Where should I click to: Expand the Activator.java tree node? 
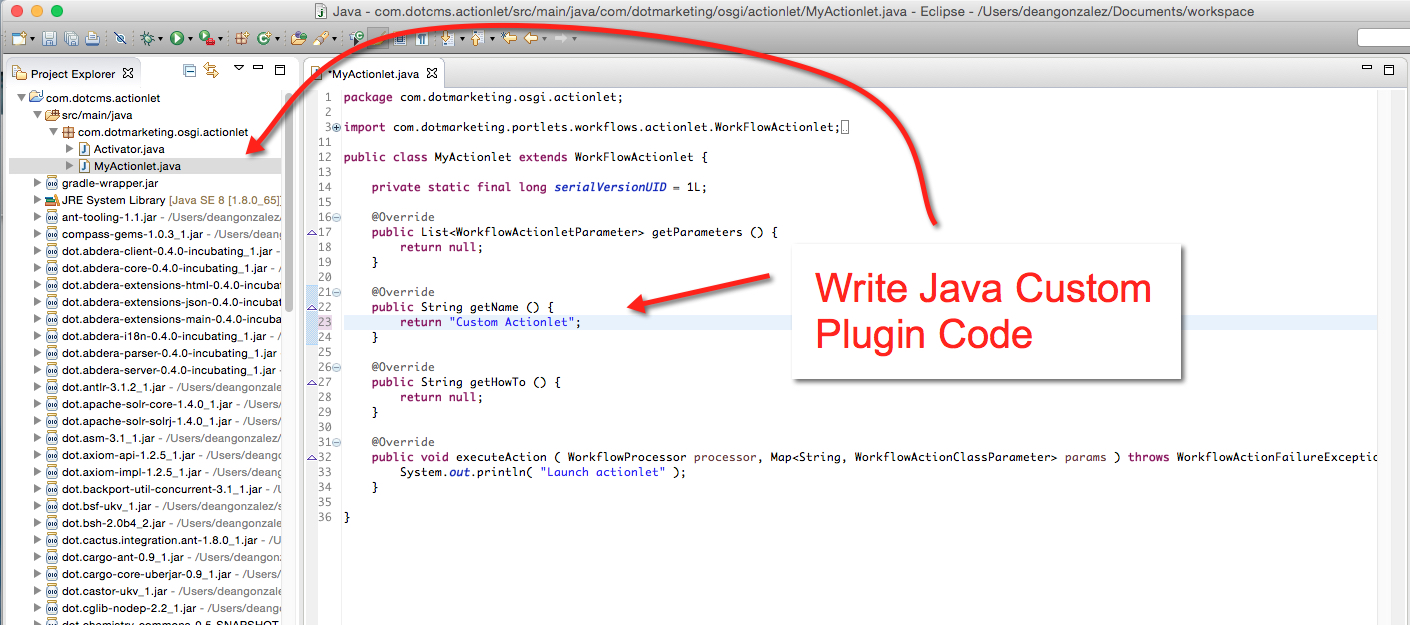(70, 149)
